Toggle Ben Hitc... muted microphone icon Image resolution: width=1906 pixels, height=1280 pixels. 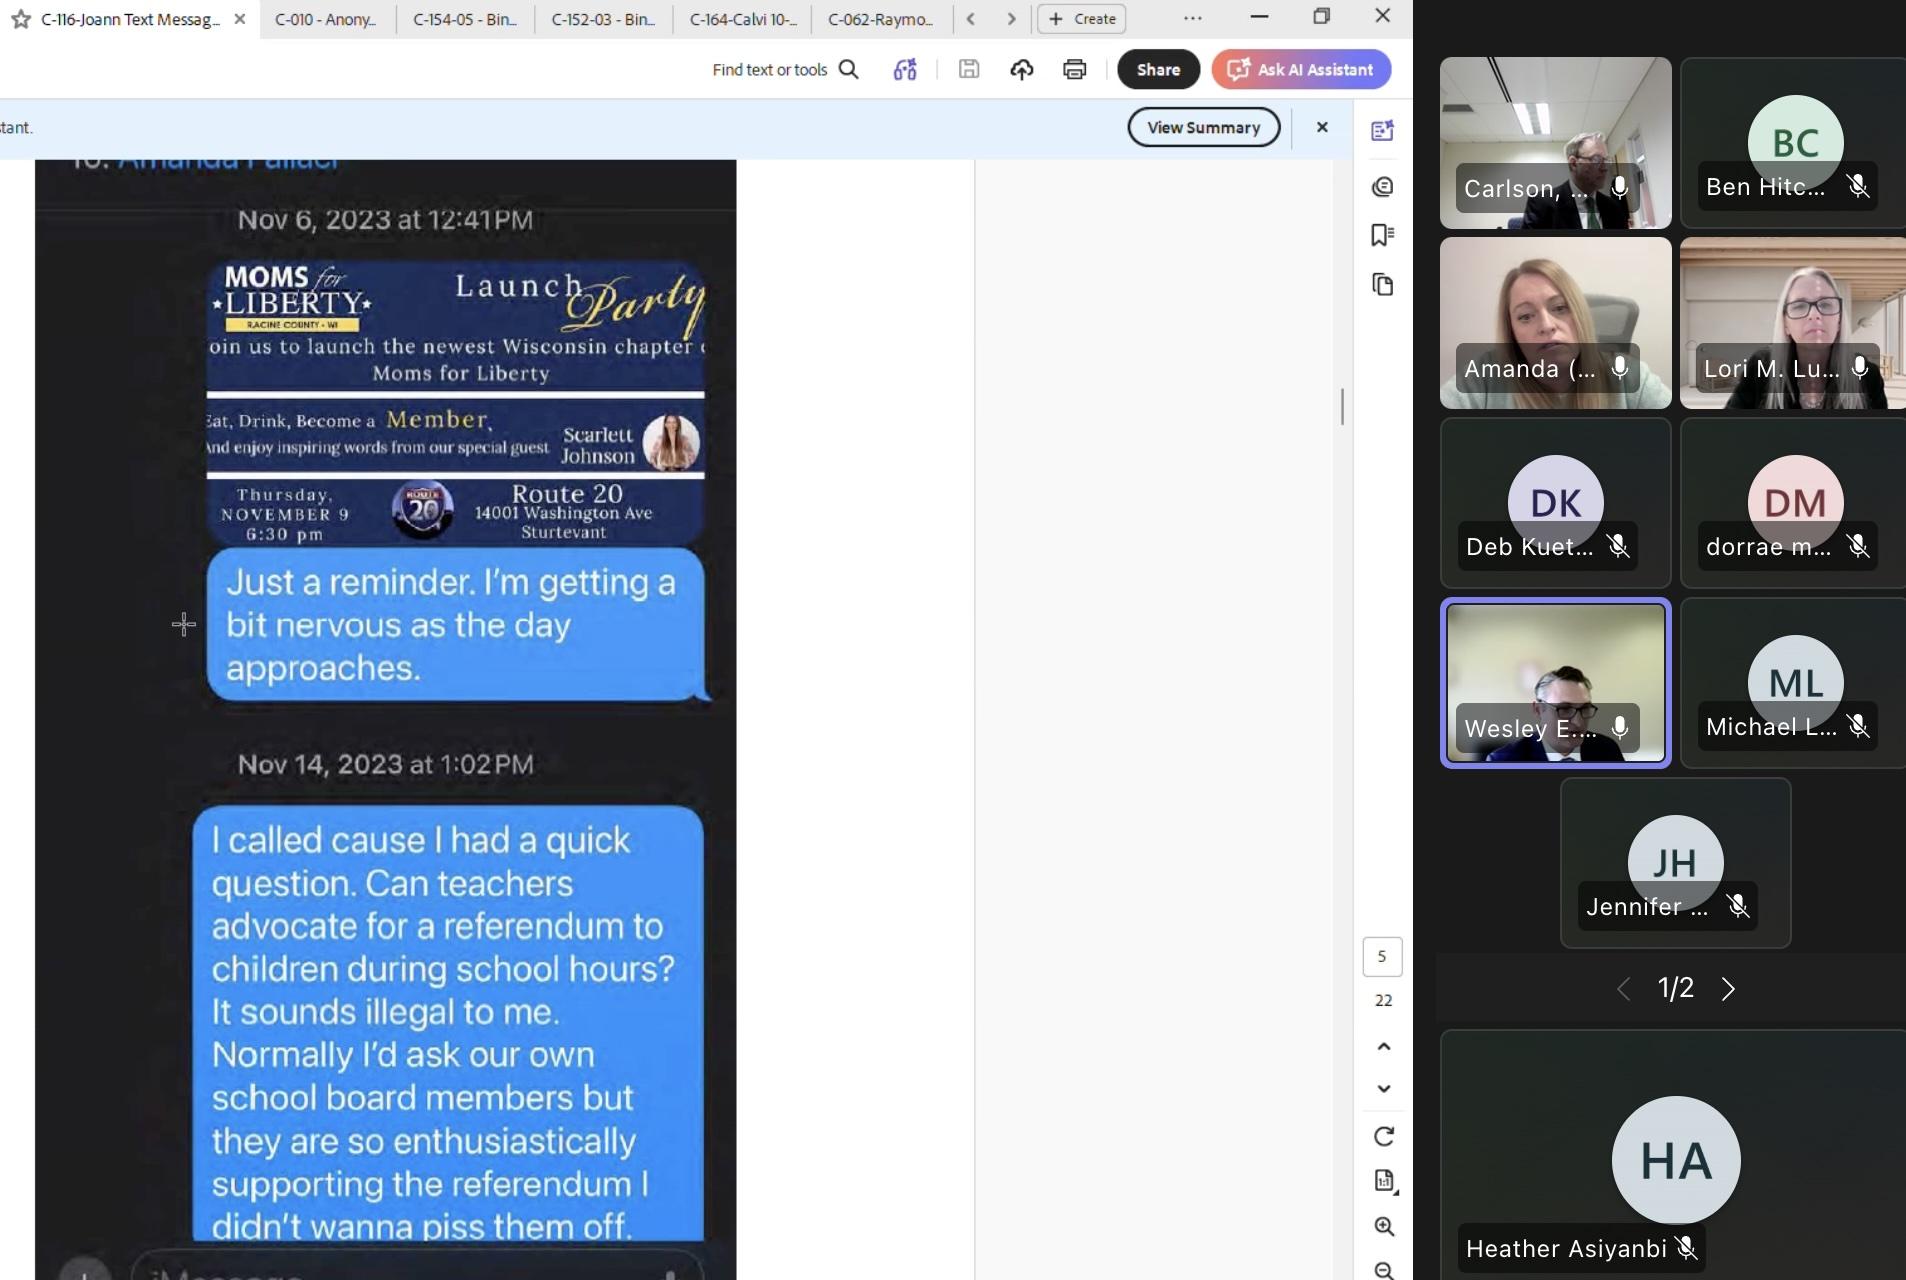(x=1857, y=187)
